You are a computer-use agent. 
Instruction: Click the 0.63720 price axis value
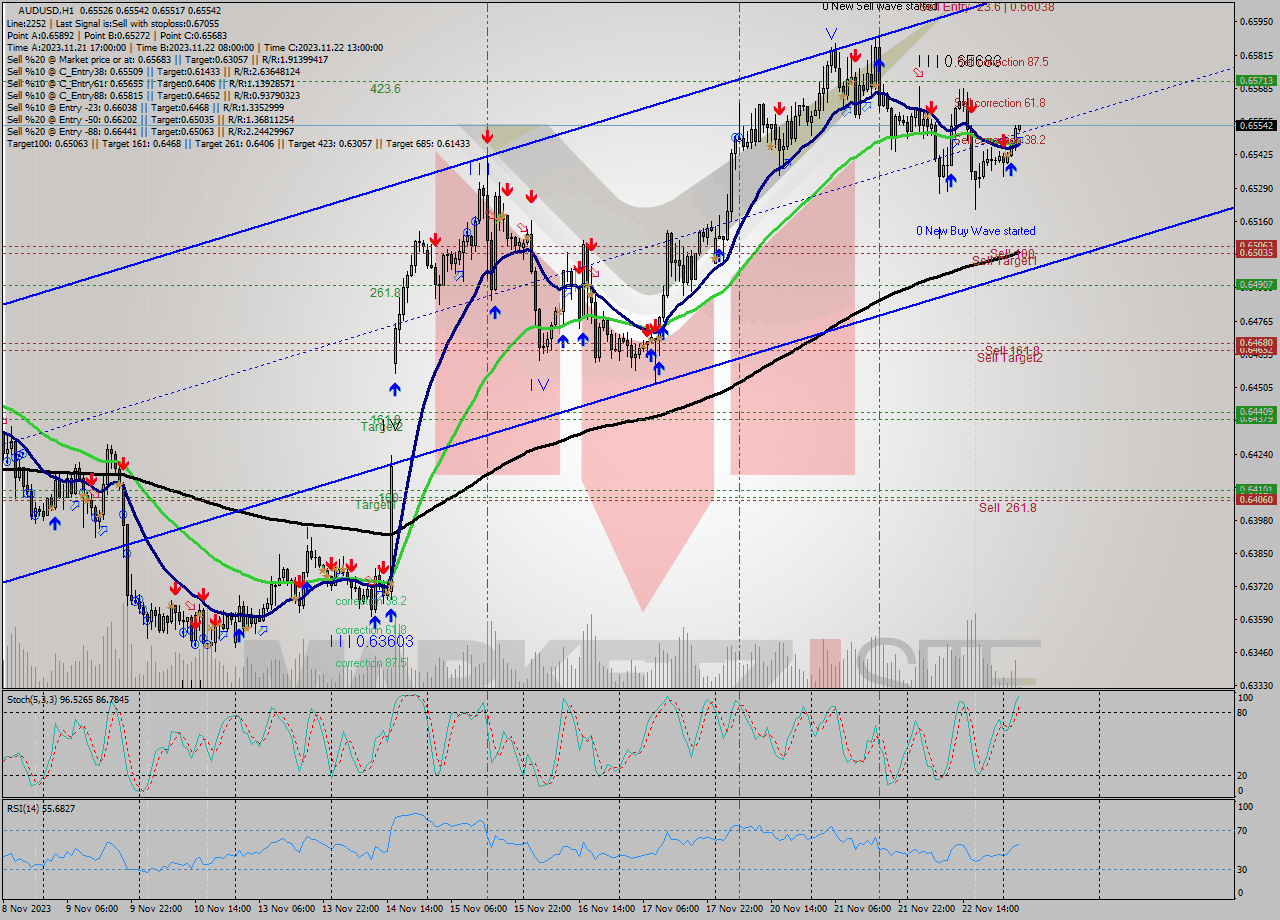(1256, 586)
